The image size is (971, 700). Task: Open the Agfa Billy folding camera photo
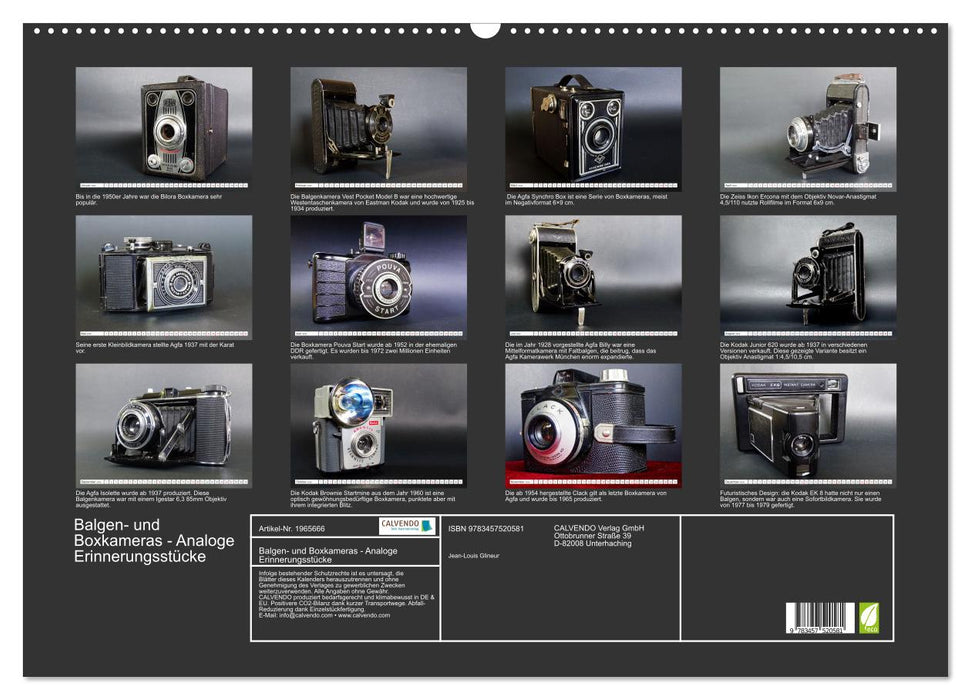[x=593, y=273]
